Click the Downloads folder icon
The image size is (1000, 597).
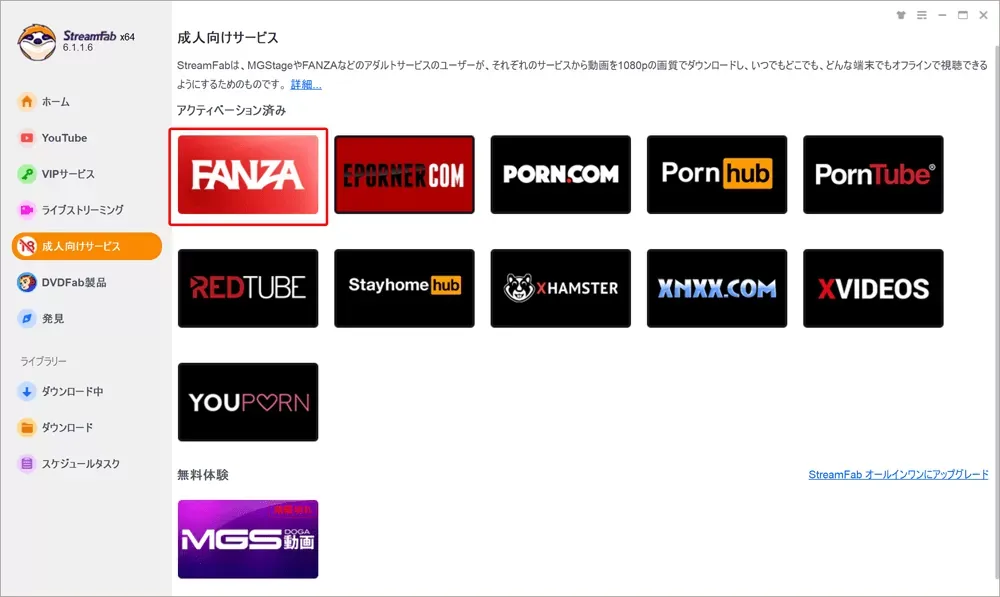27,427
